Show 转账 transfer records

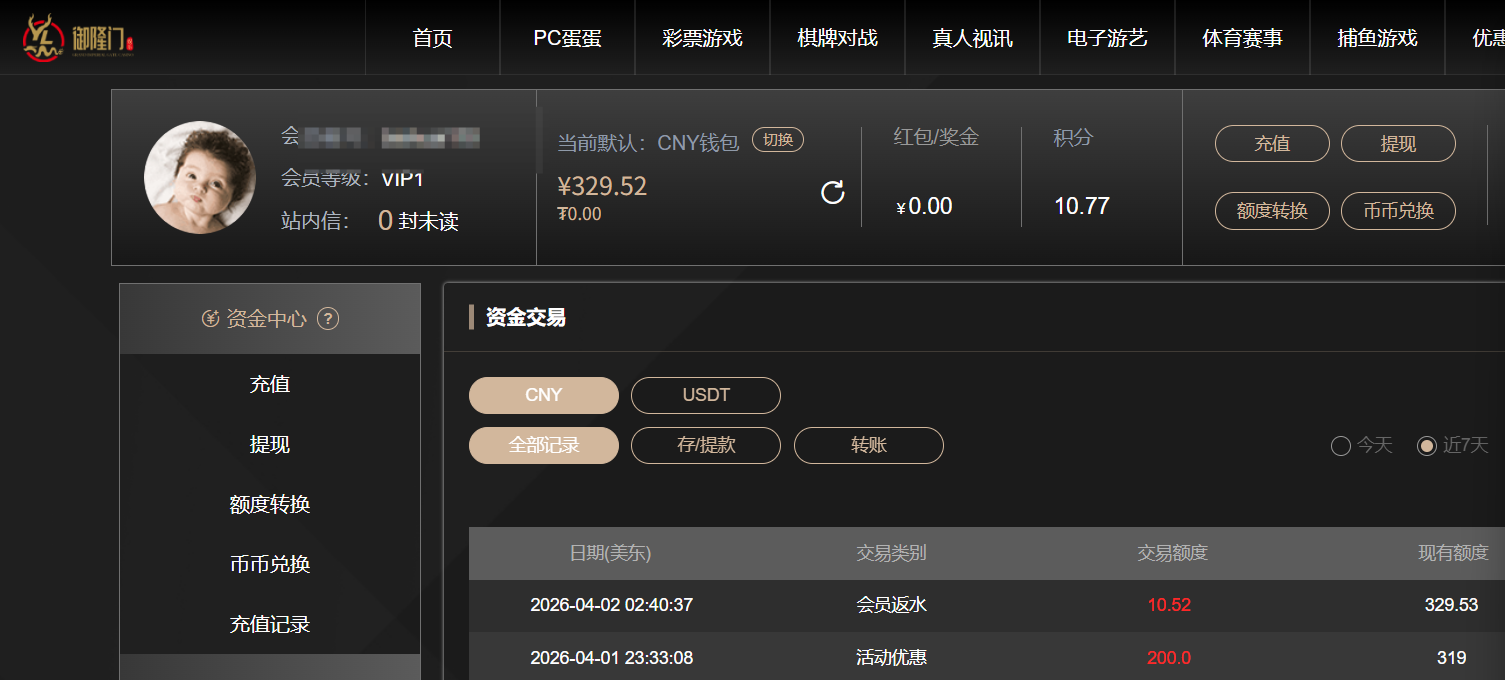(x=868, y=446)
